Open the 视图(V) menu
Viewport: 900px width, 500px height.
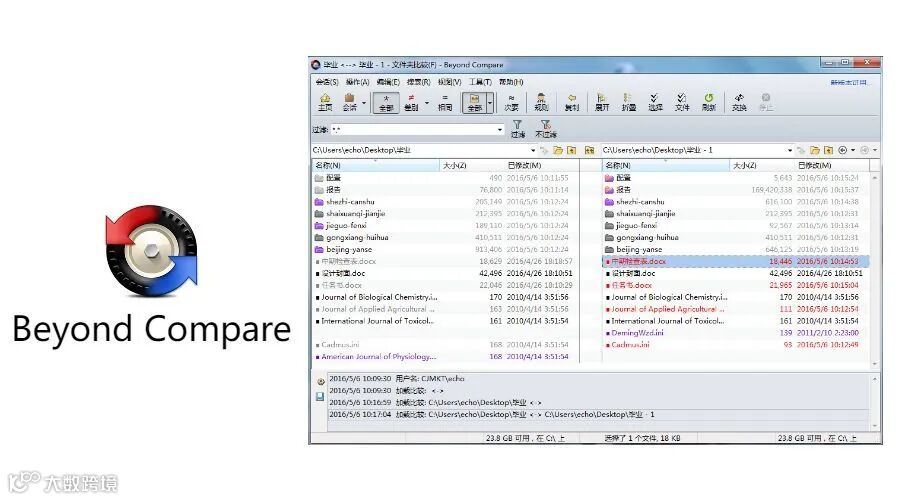pyautogui.click(x=449, y=82)
